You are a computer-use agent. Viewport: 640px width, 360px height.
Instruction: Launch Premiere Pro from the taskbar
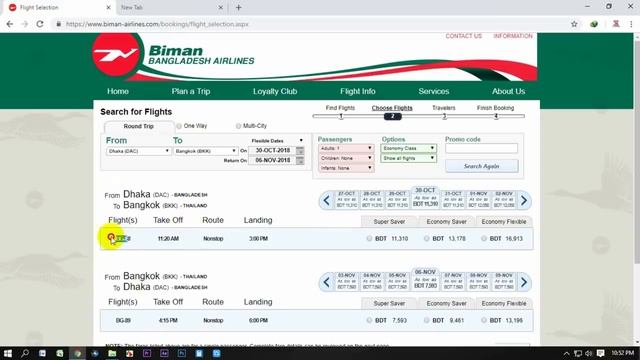(147, 353)
